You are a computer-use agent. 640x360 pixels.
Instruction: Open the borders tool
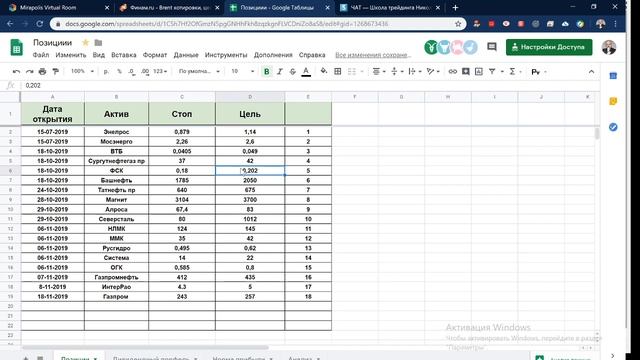tap(338, 71)
